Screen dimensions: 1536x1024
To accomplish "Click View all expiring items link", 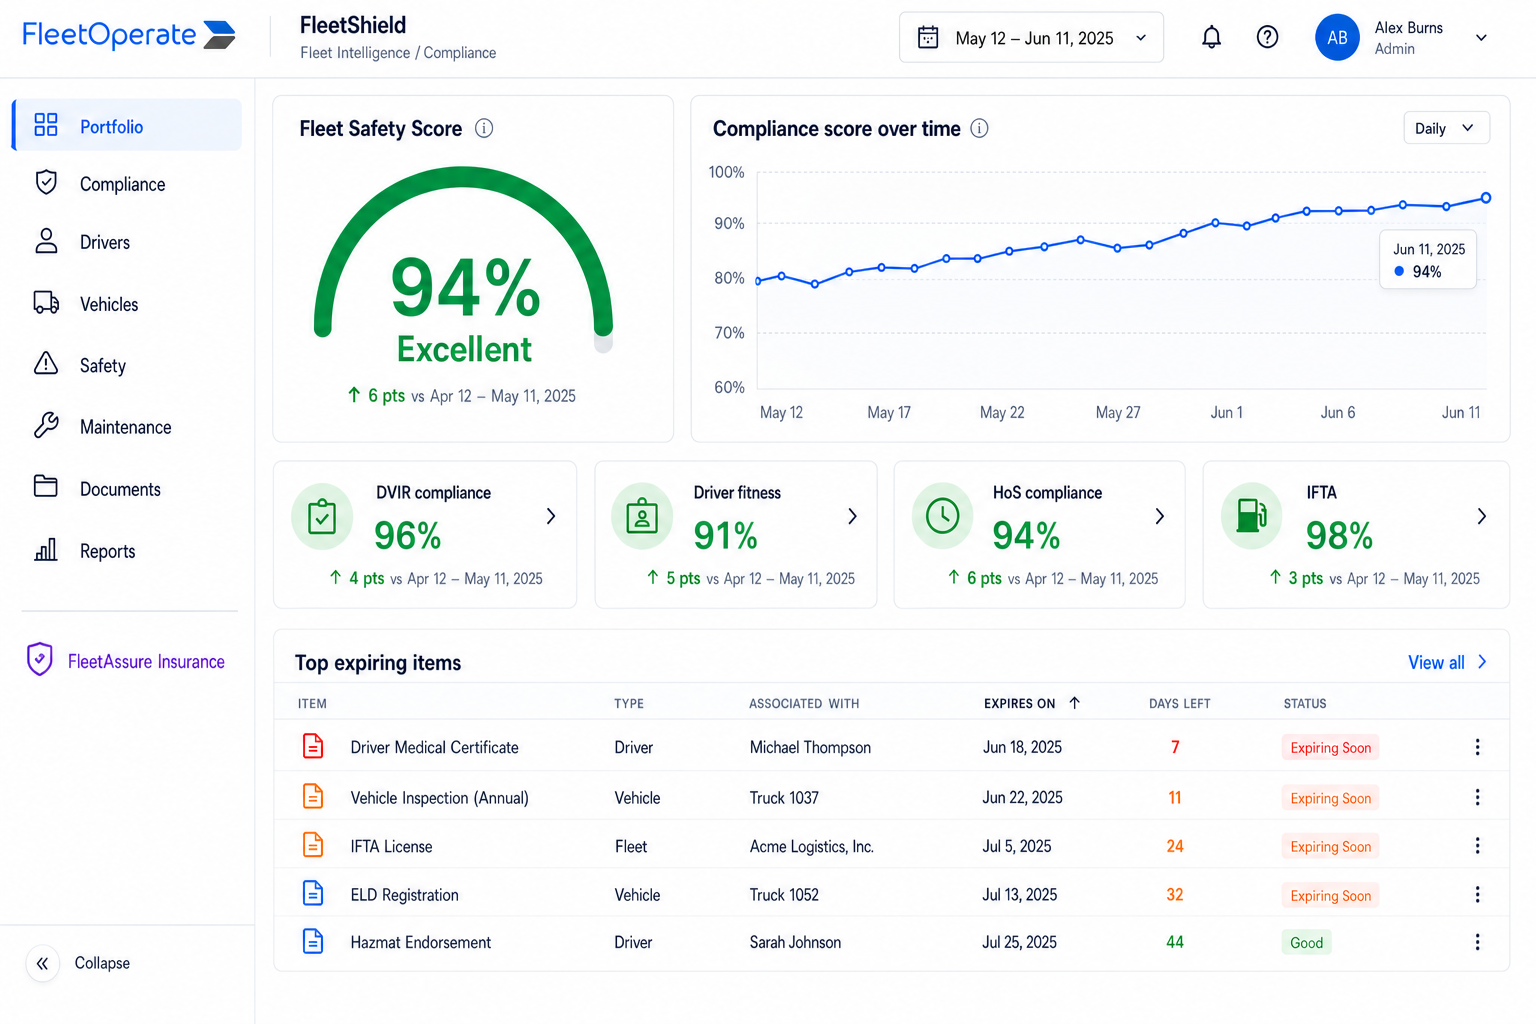I will pos(1447,662).
